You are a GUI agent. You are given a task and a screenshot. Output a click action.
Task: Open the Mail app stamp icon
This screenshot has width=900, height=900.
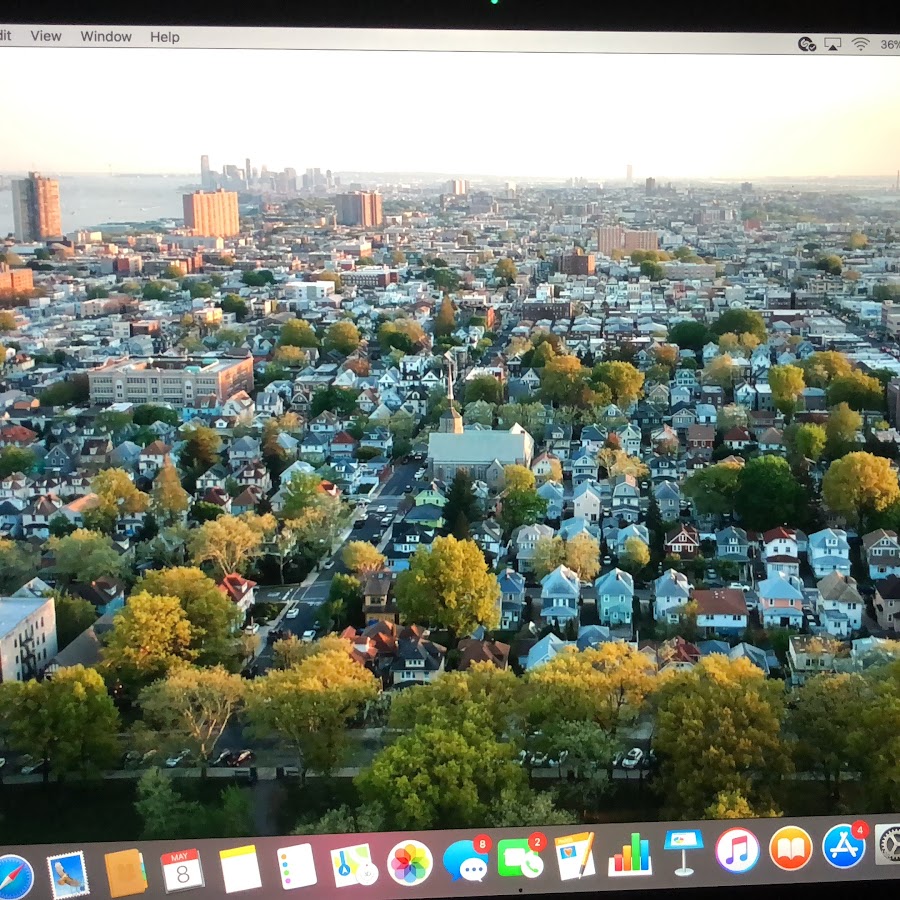(68, 875)
